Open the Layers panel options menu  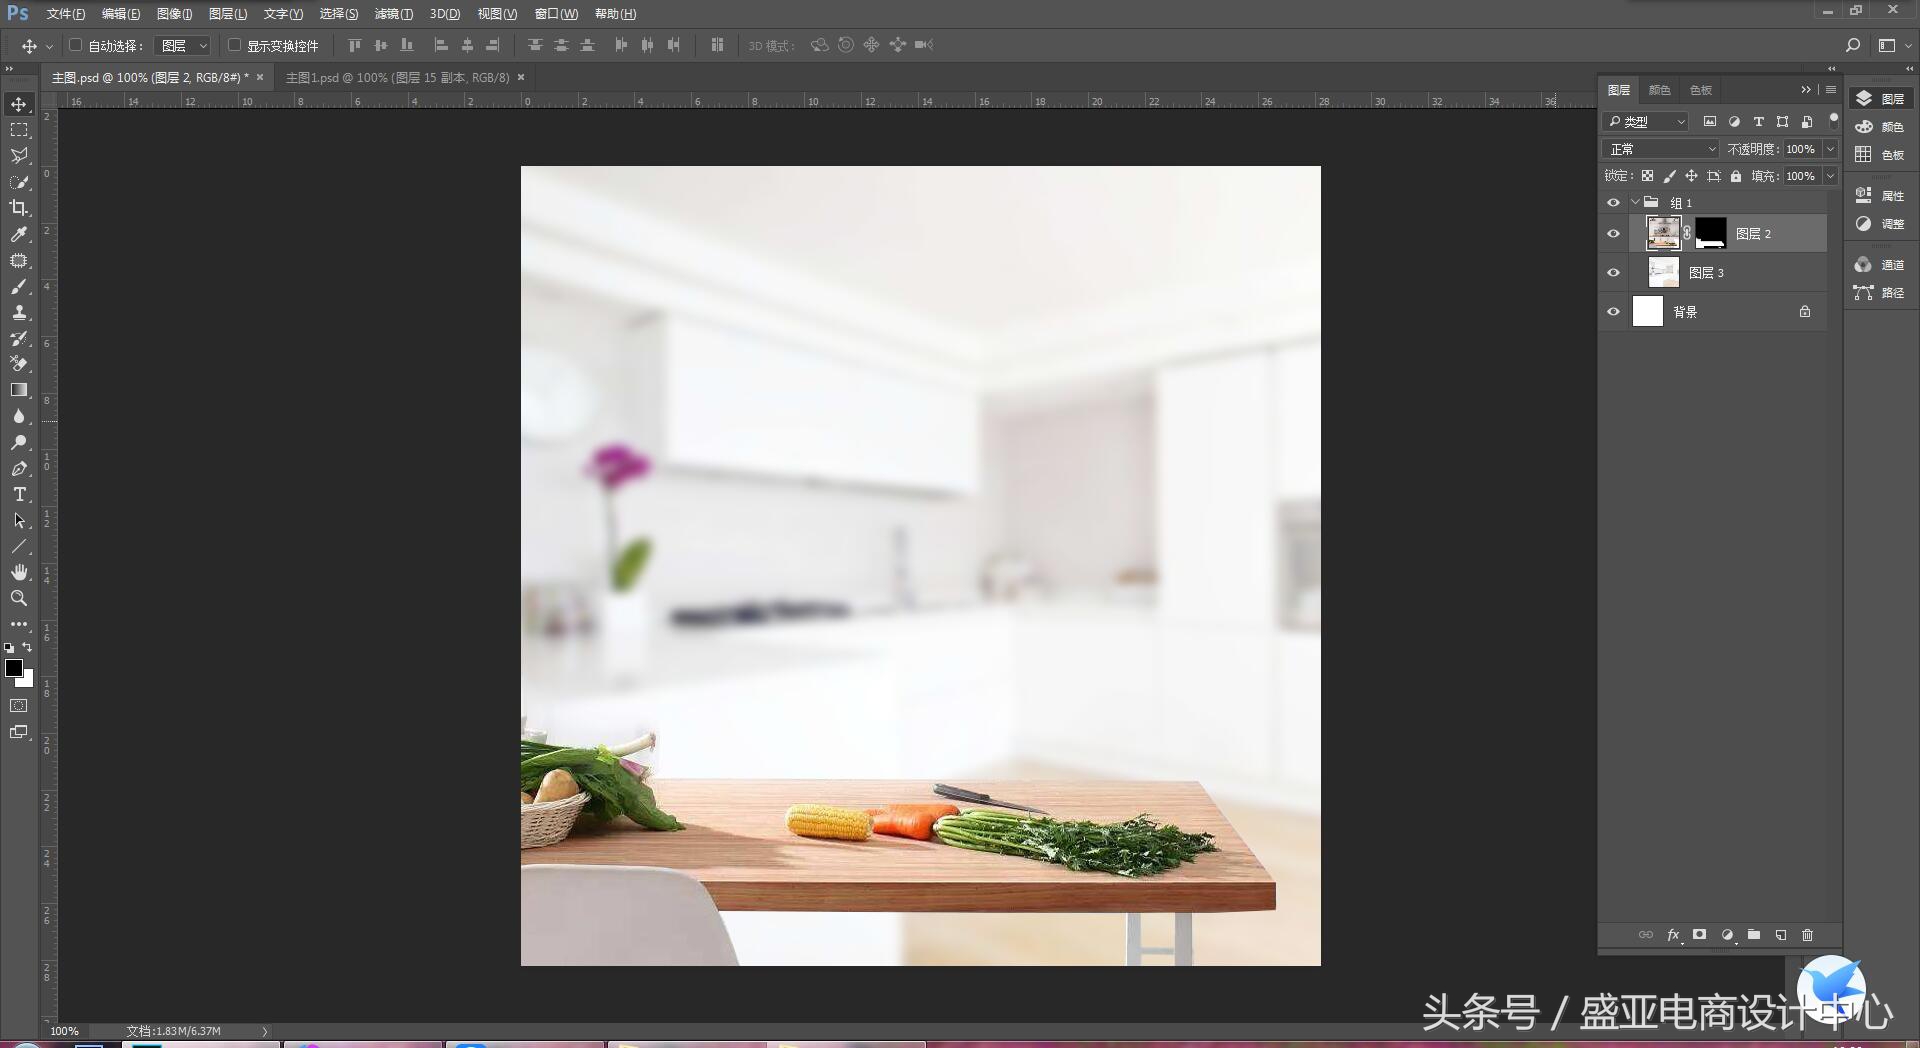(1831, 90)
